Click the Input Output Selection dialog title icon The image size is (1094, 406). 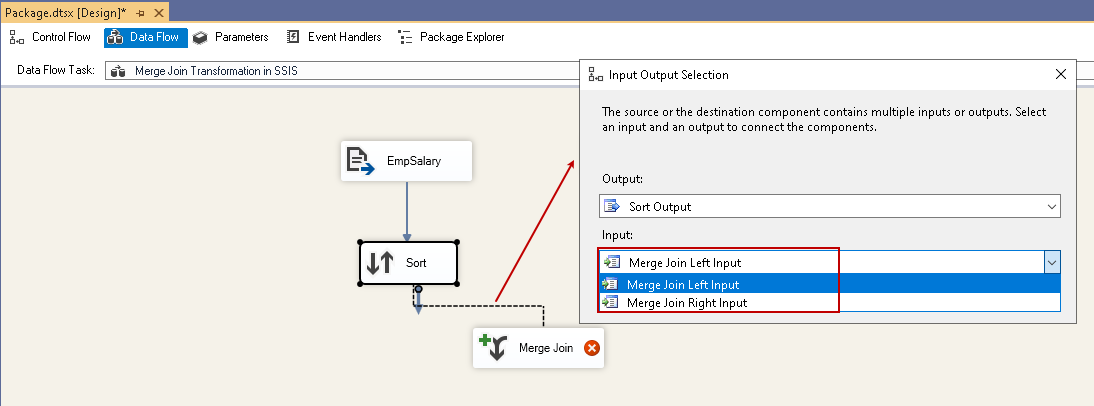[x=596, y=75]
